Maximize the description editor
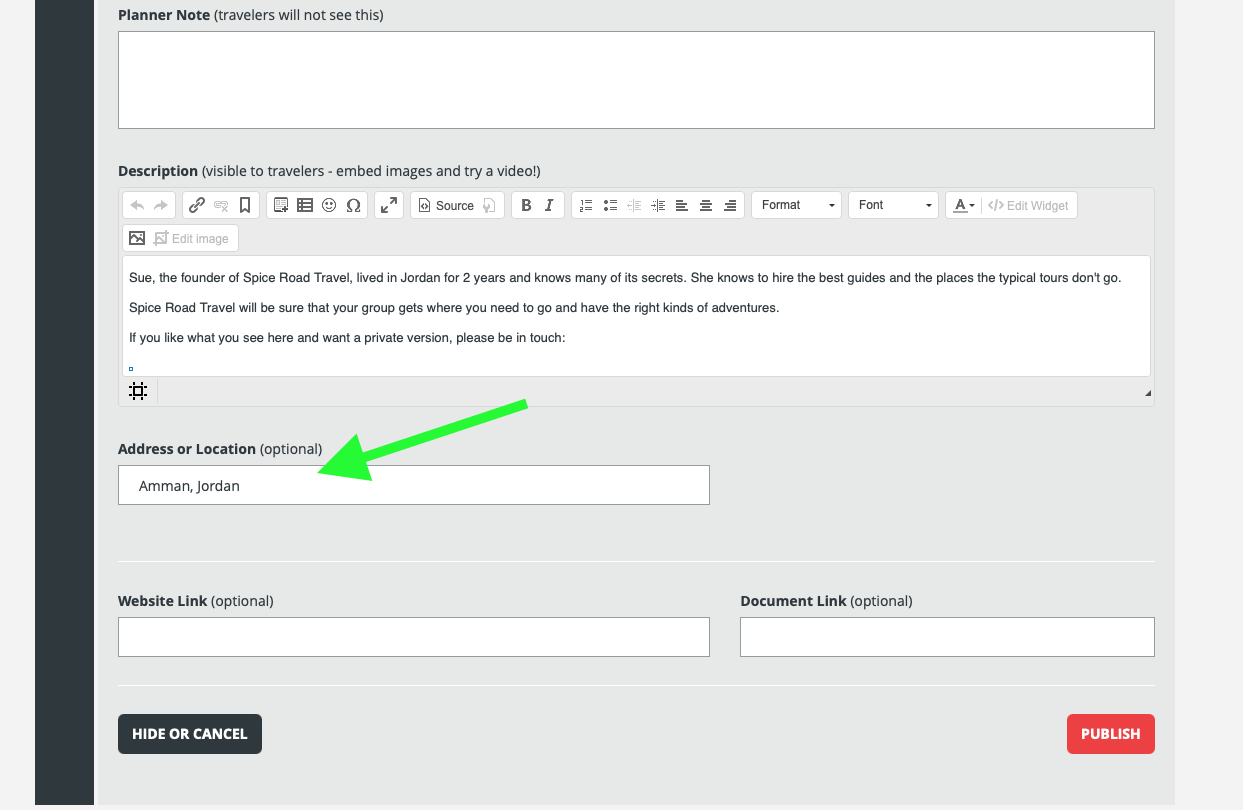The width and height of the screenshot is (1243, 810). point(389,205)
